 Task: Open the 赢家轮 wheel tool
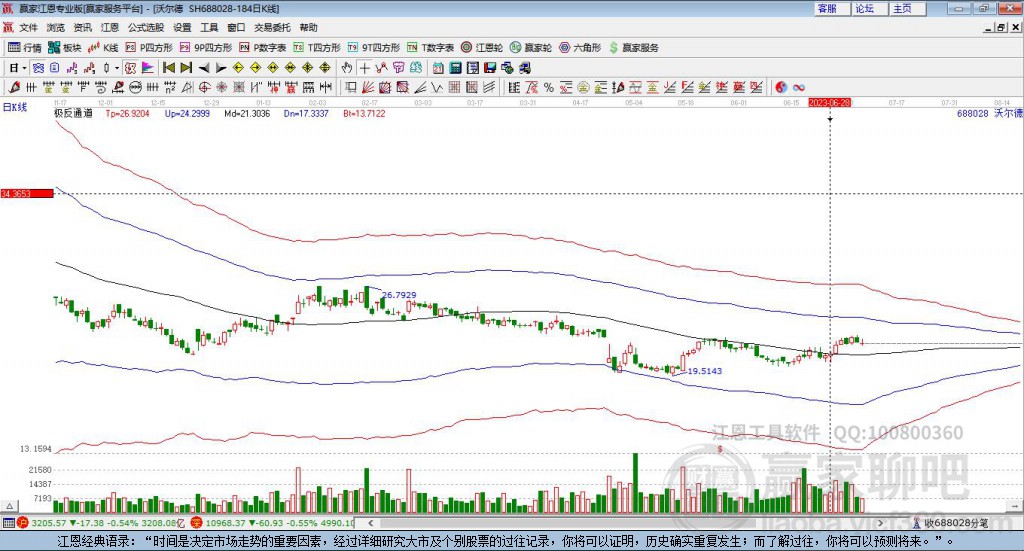[x=531, y=48]
